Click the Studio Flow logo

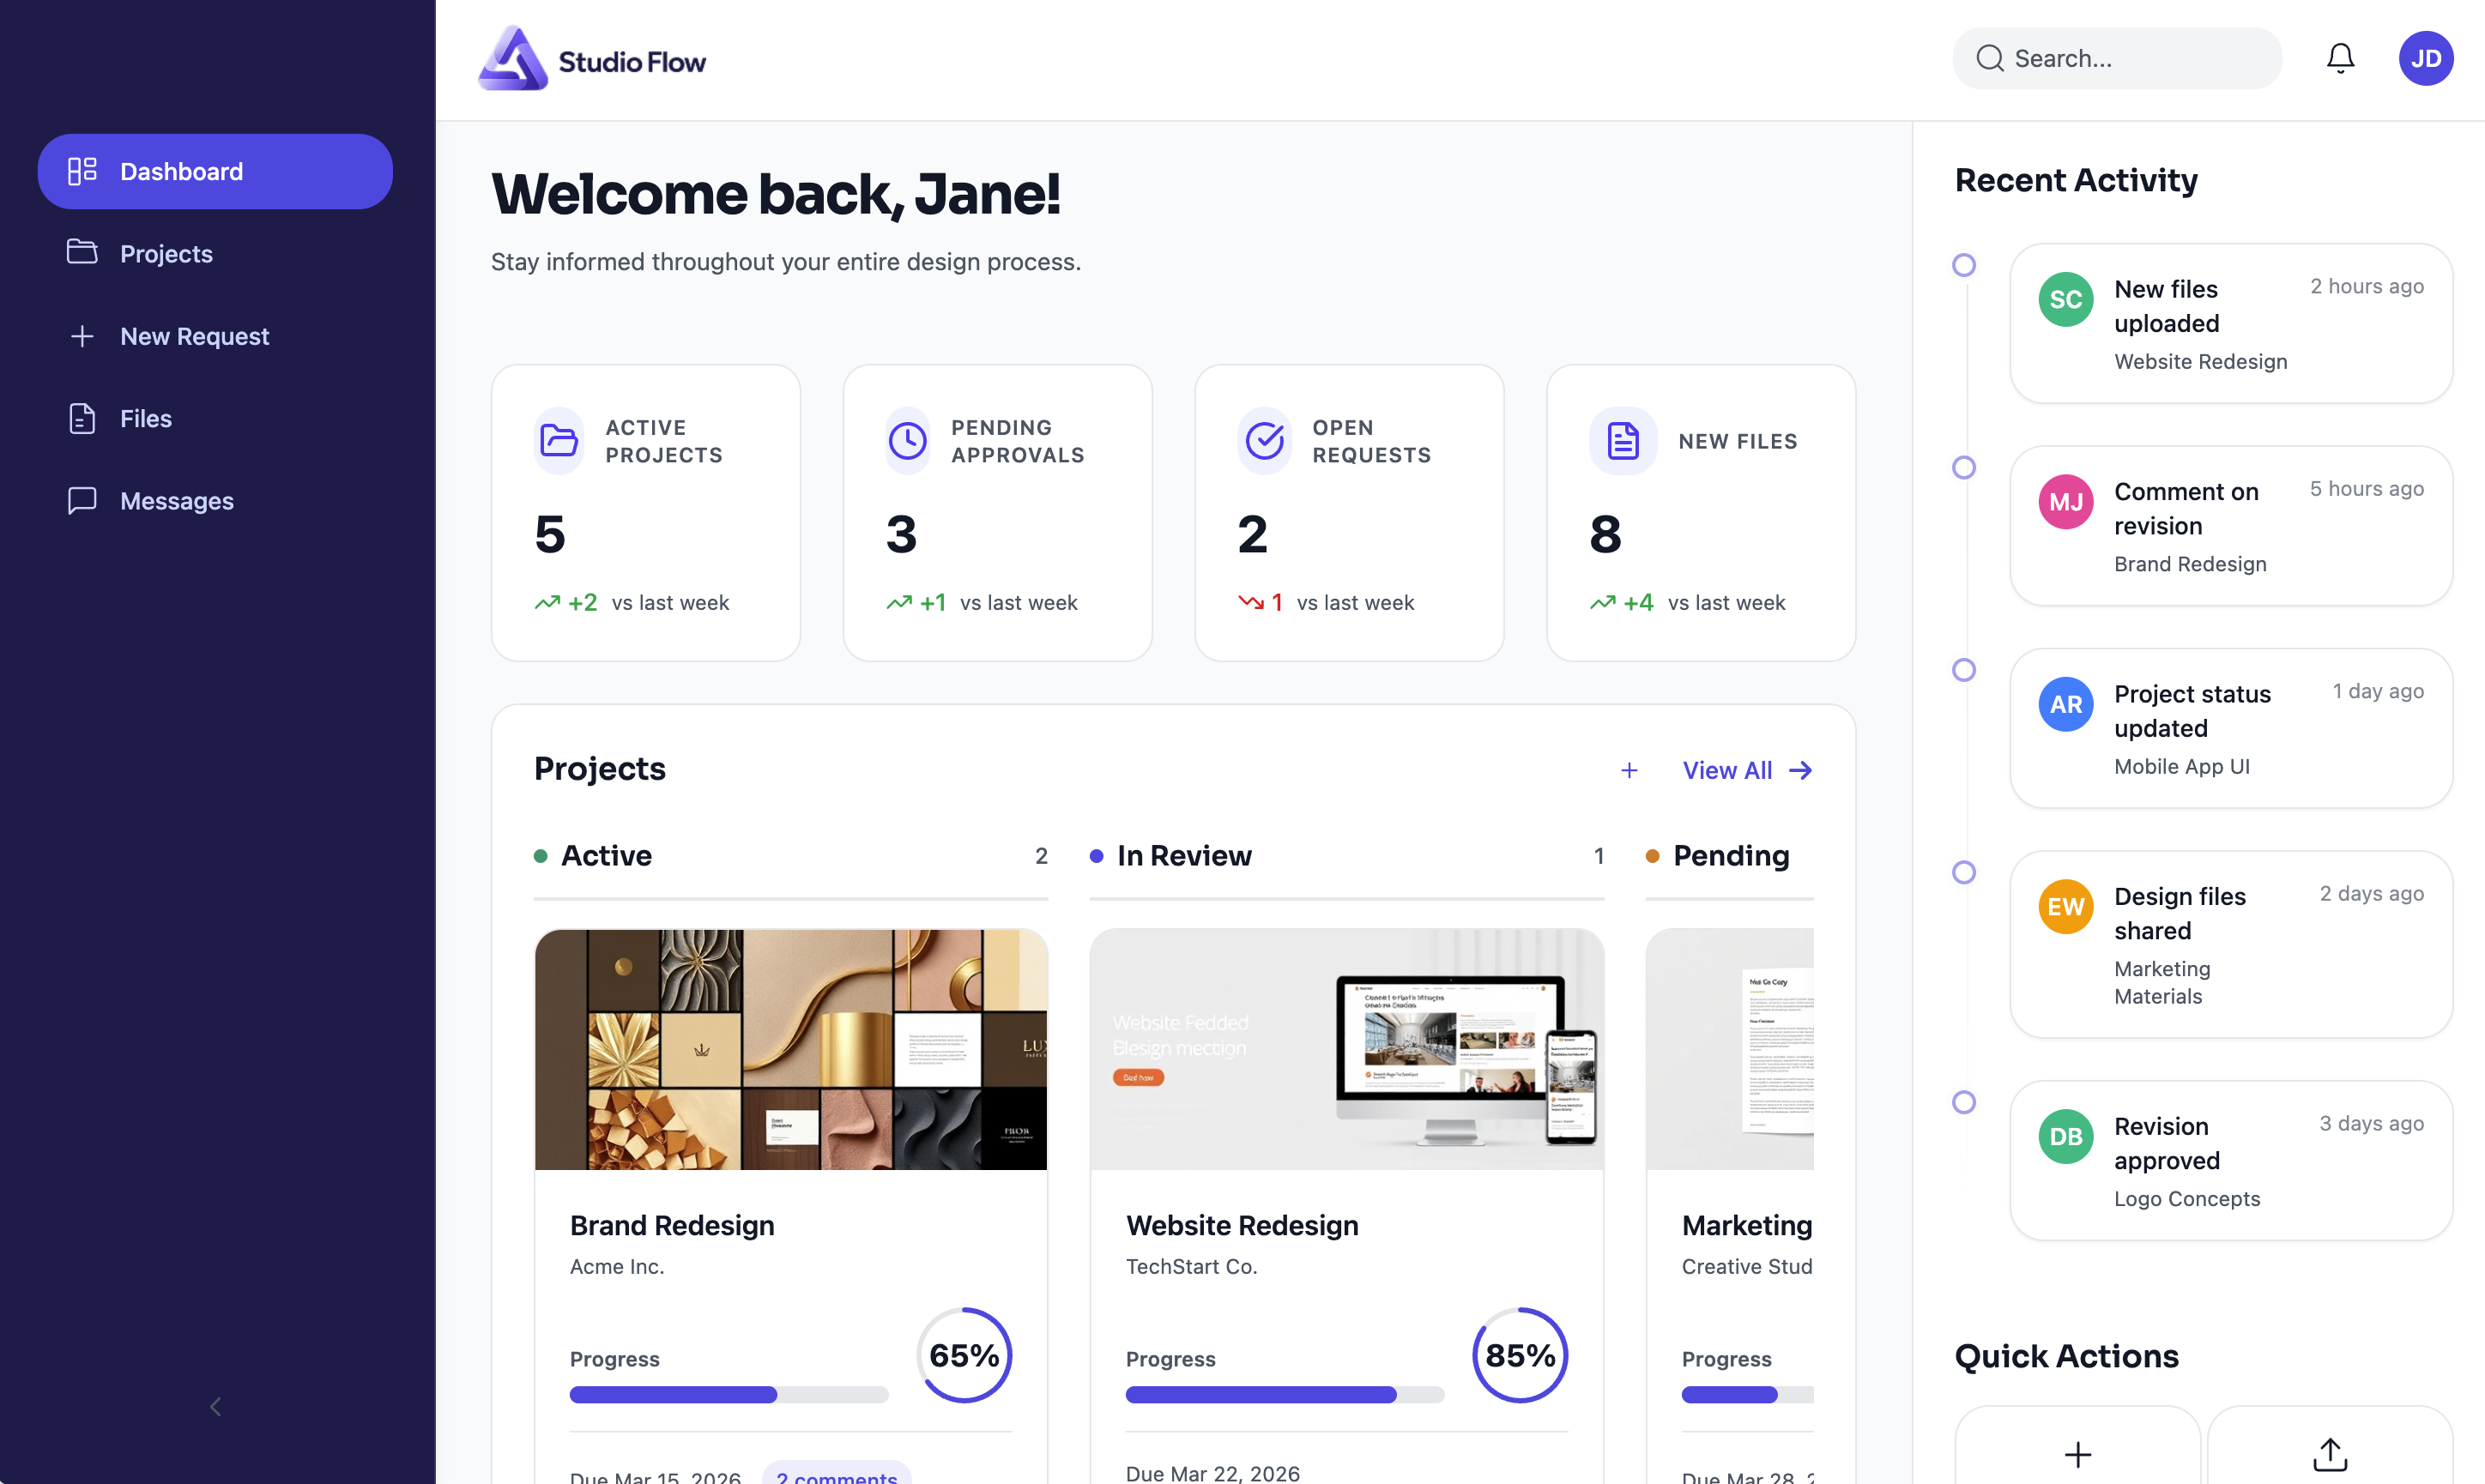591,59
